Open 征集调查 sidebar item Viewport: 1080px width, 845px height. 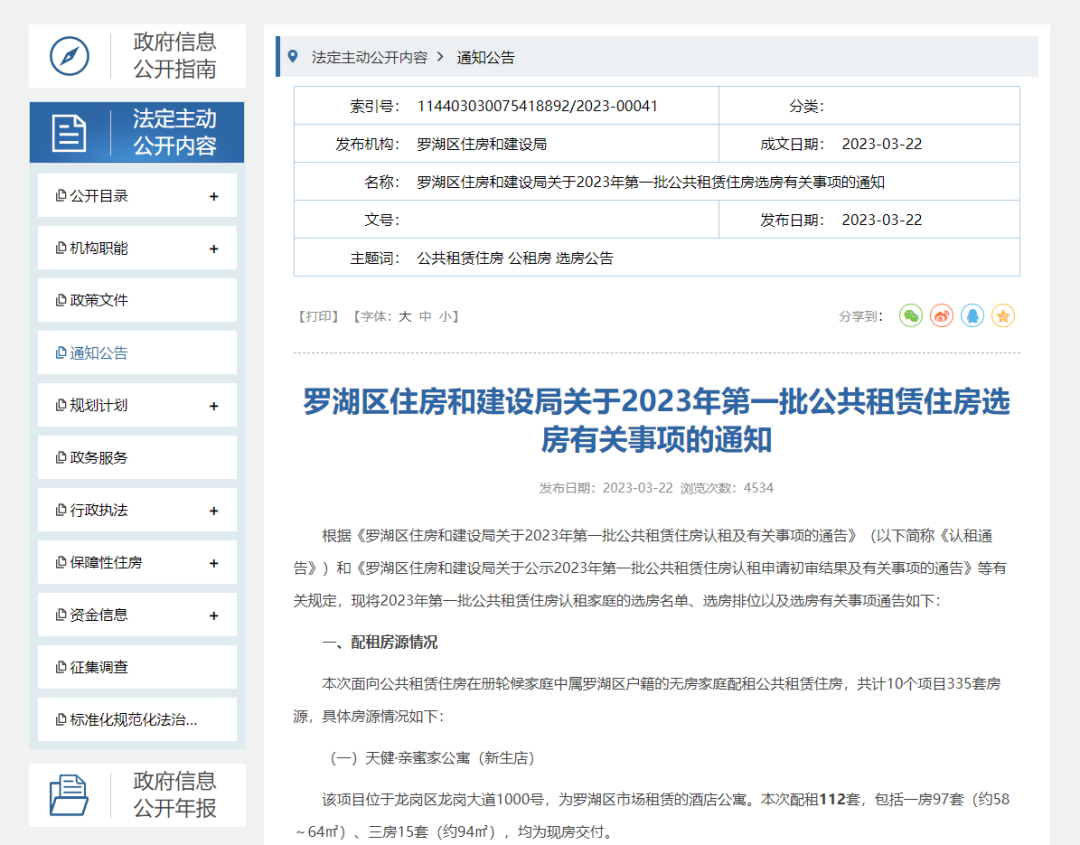coord(137,667)
